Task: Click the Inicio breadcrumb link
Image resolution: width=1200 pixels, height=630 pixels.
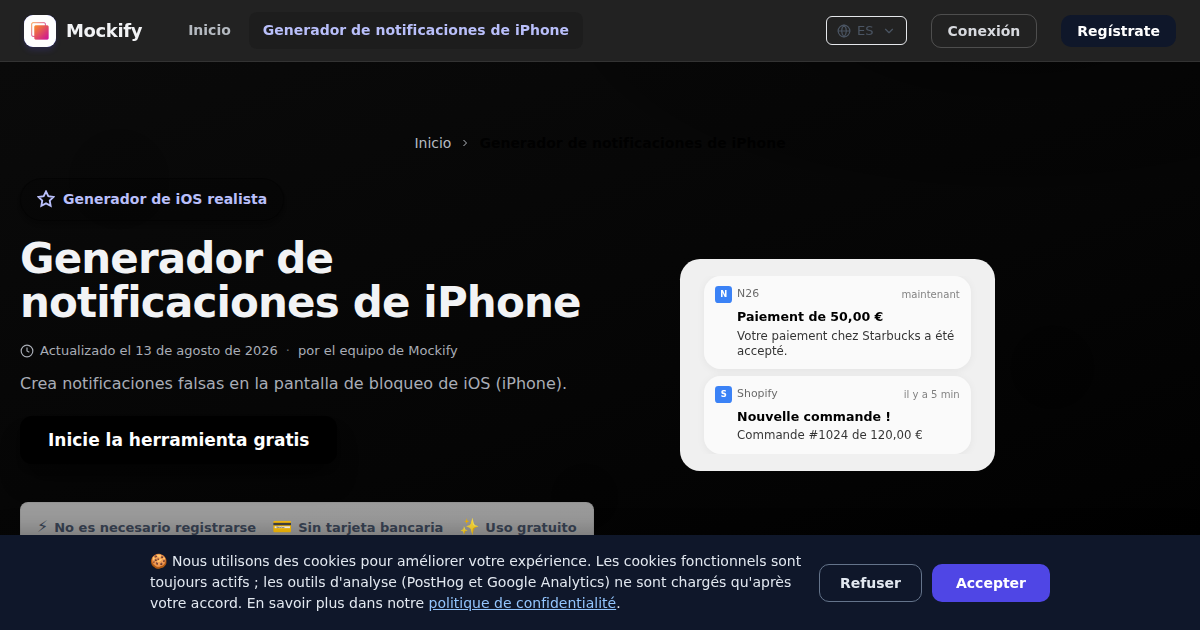Action: pyautogui.click(x=433, y=143)
